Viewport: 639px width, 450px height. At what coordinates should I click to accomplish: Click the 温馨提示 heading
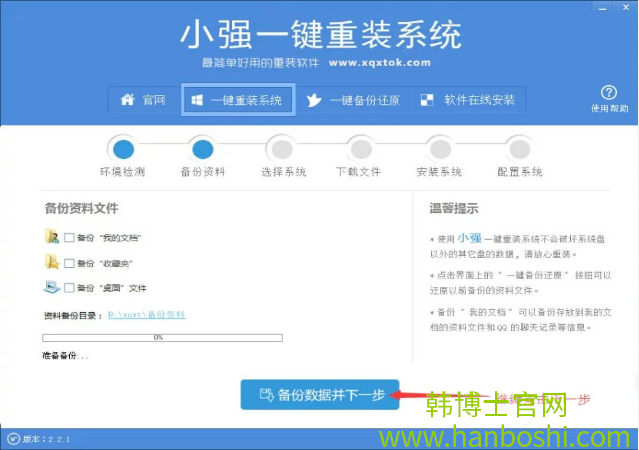pyautogui.click(x=454, y=208)
